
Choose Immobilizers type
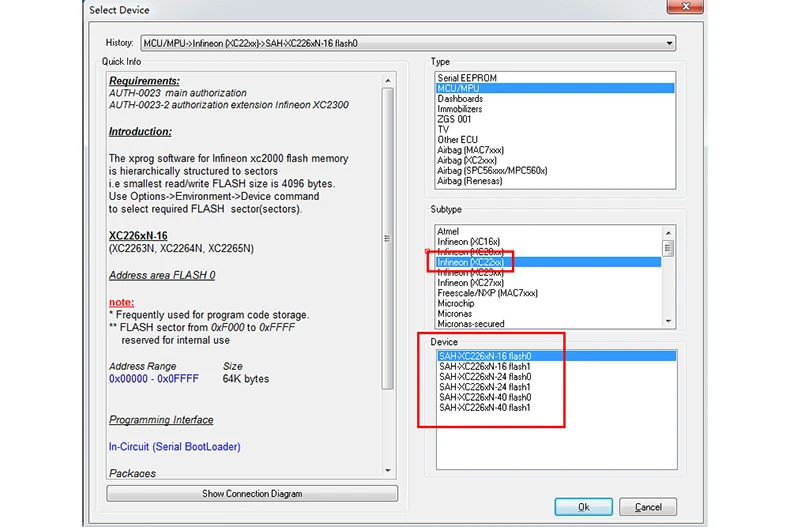pos(554,109)
